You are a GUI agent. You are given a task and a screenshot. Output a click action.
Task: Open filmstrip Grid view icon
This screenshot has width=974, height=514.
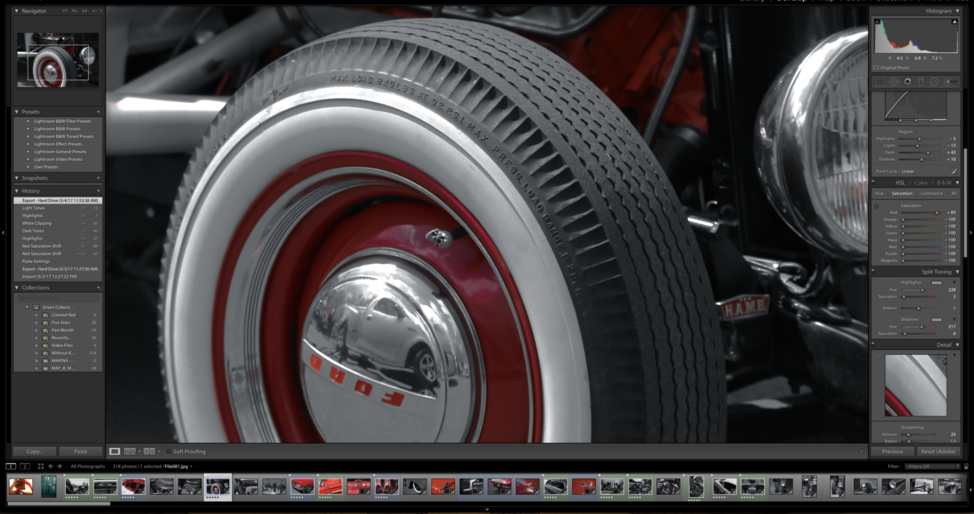click(x=40, y=466)
